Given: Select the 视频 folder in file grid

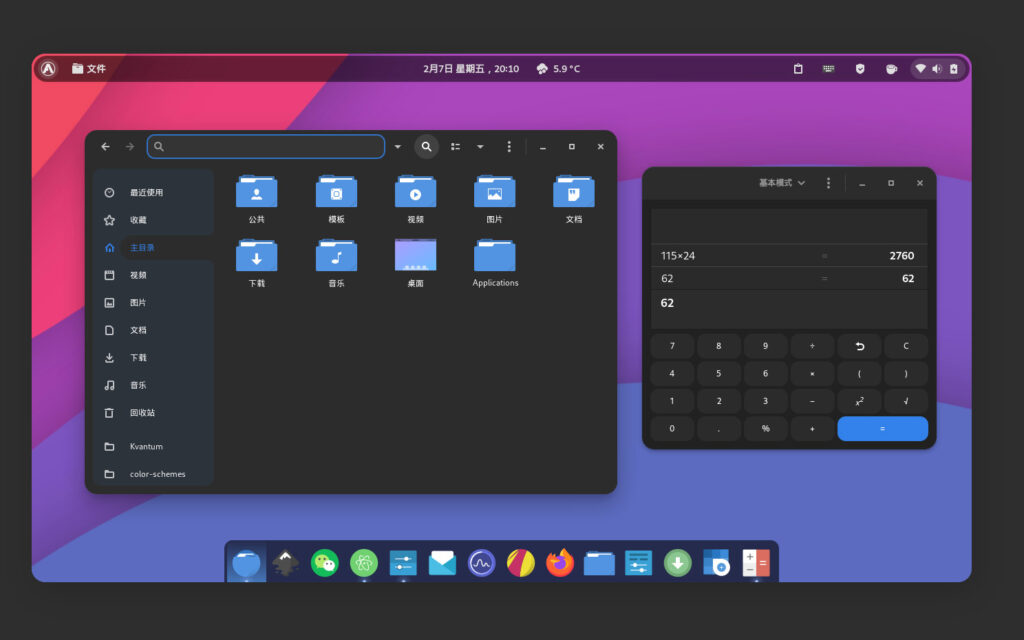Looking at the screenshot, I should point(415,192).
